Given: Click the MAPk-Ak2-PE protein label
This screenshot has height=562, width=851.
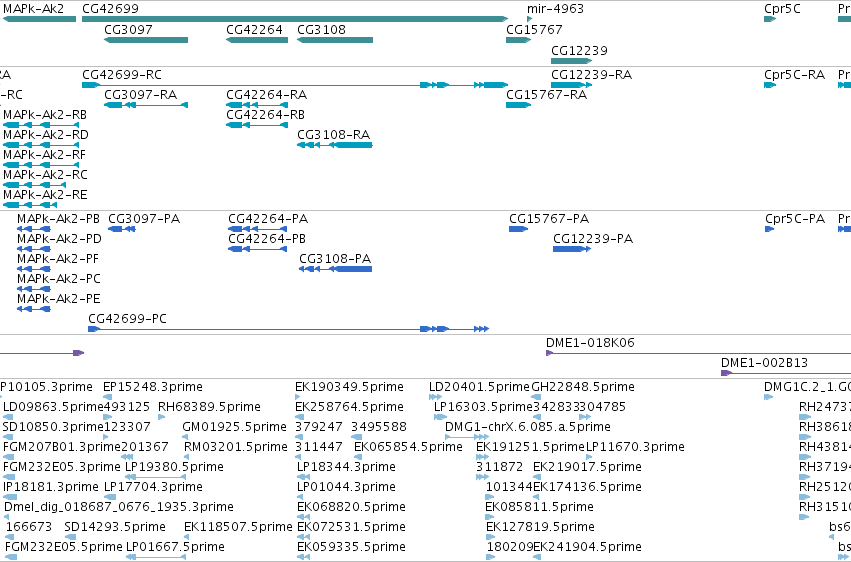Looking at the screenshot, I should coord(59,299).
